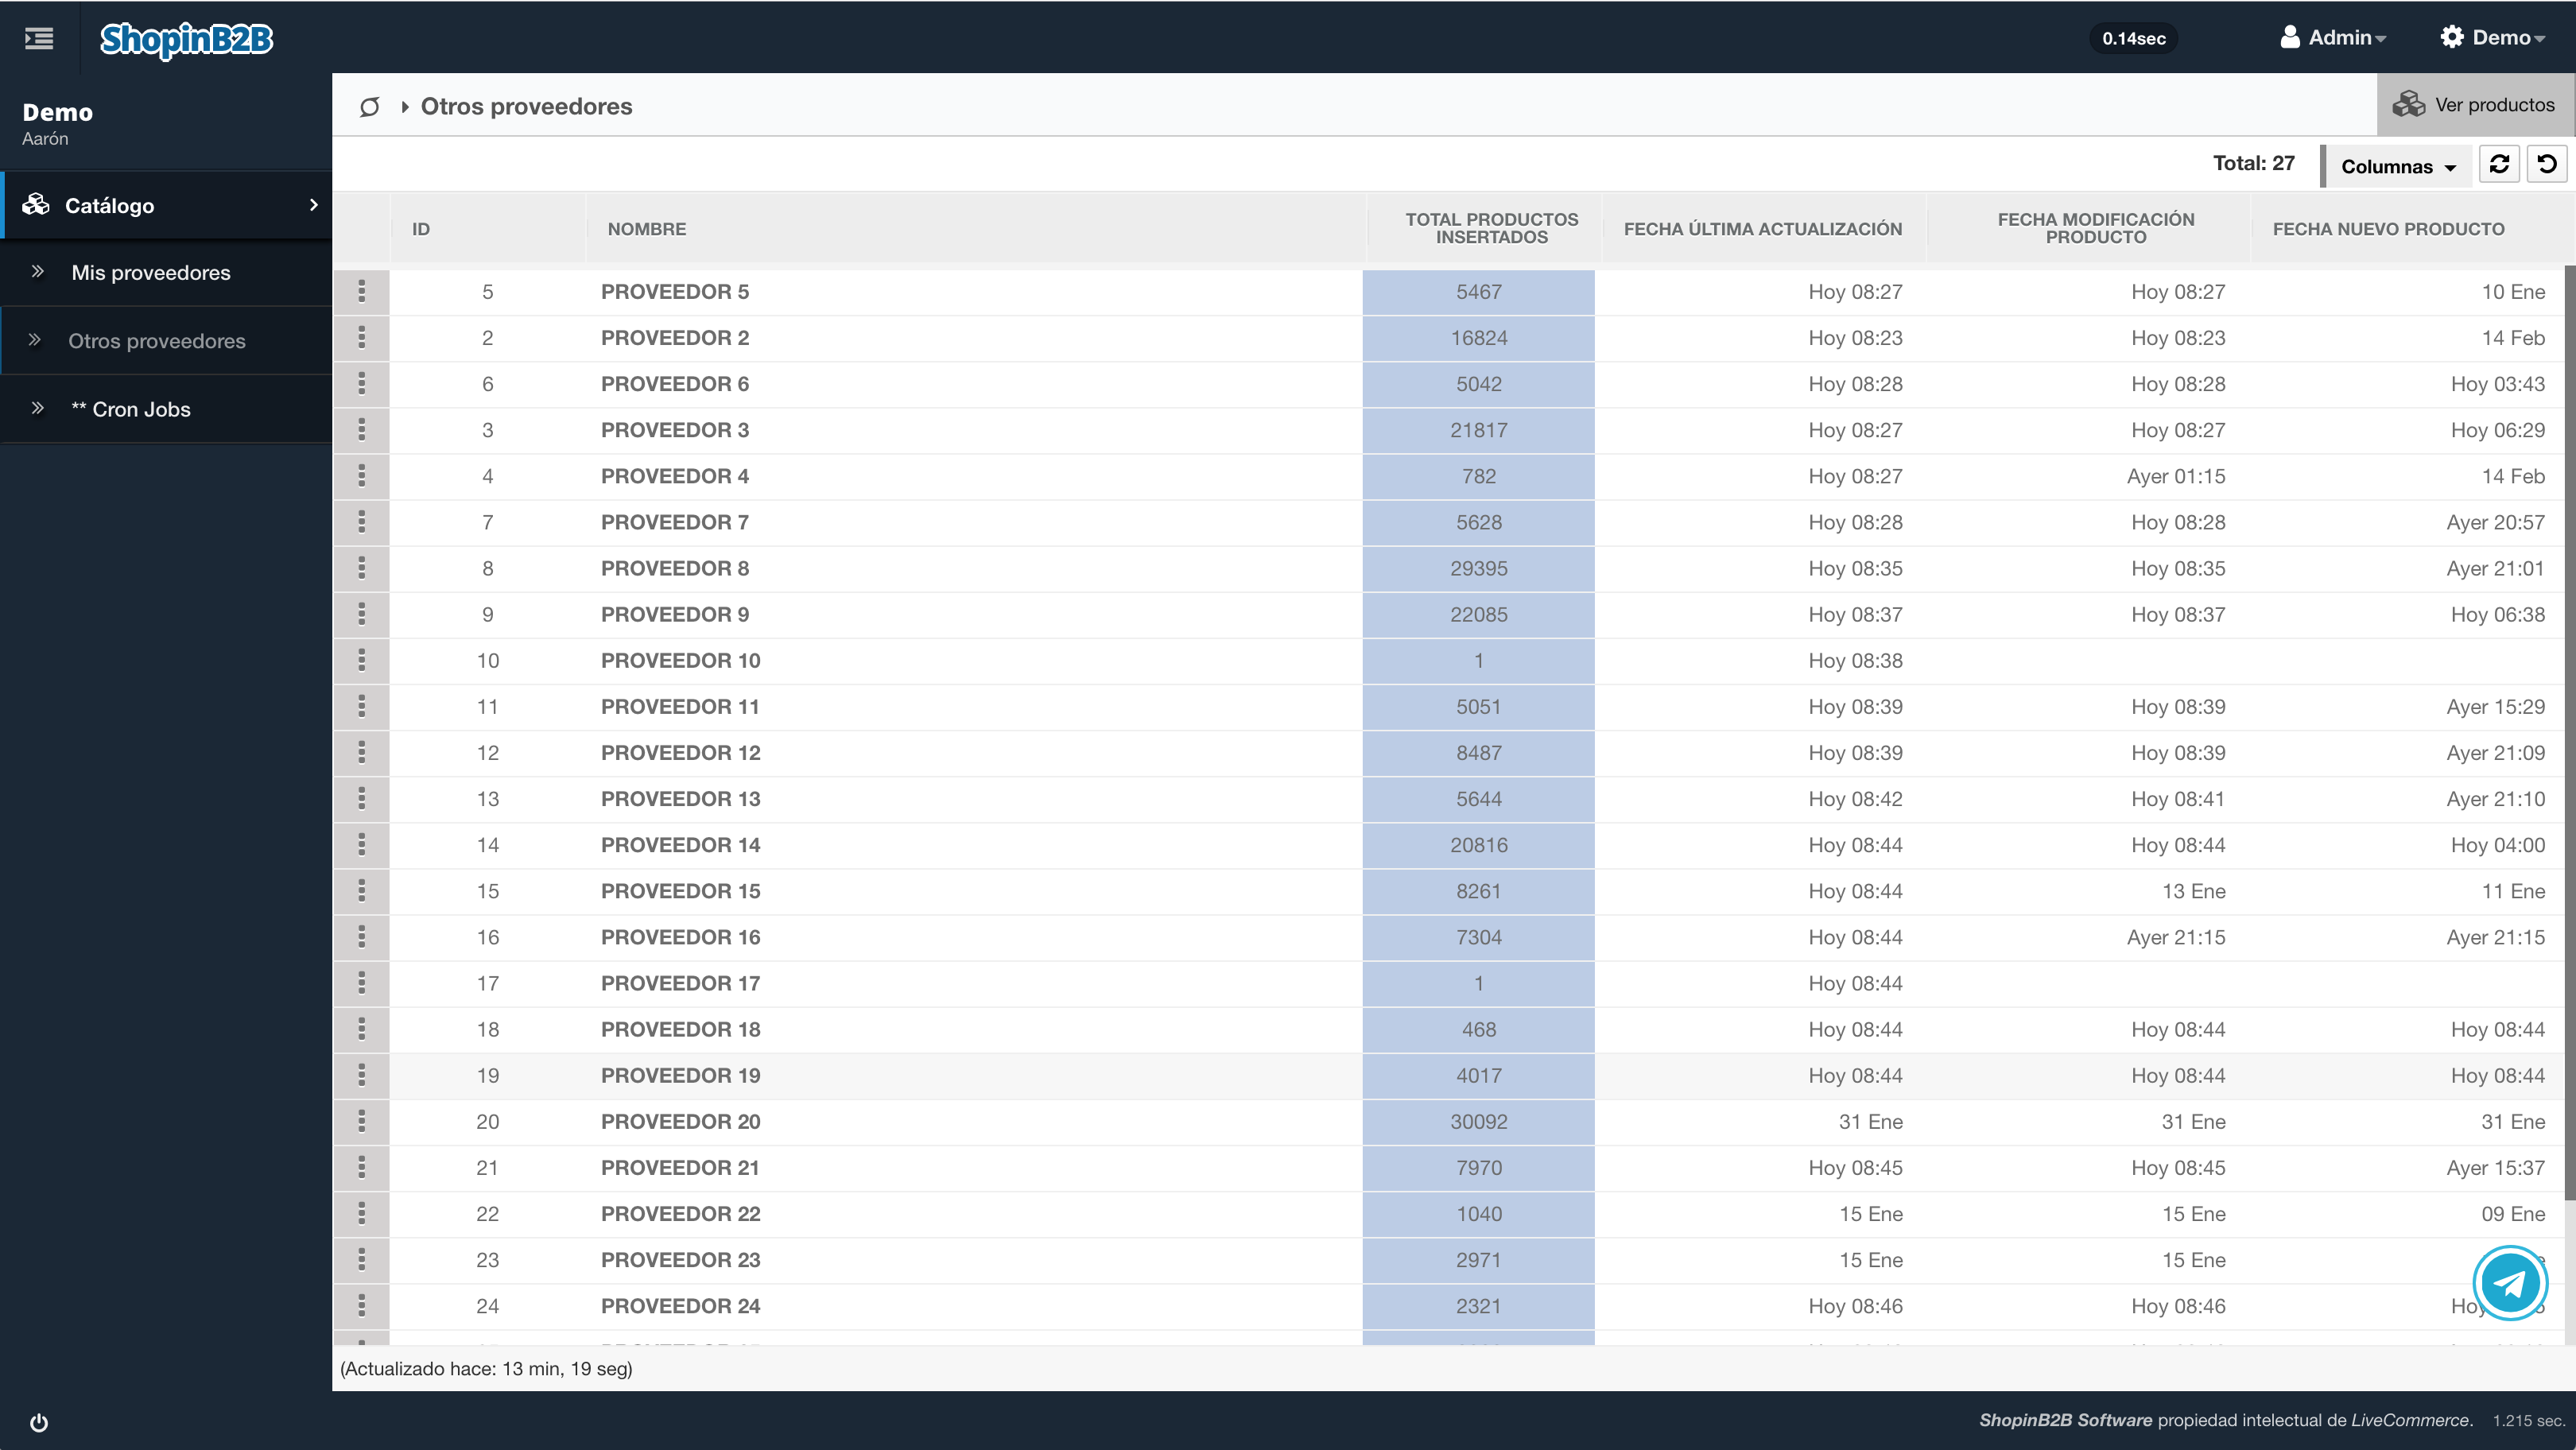Click the breadcrumb refresh loop icon
The height and width of the screenshot is (1450, 2576).
pos(370,106)
